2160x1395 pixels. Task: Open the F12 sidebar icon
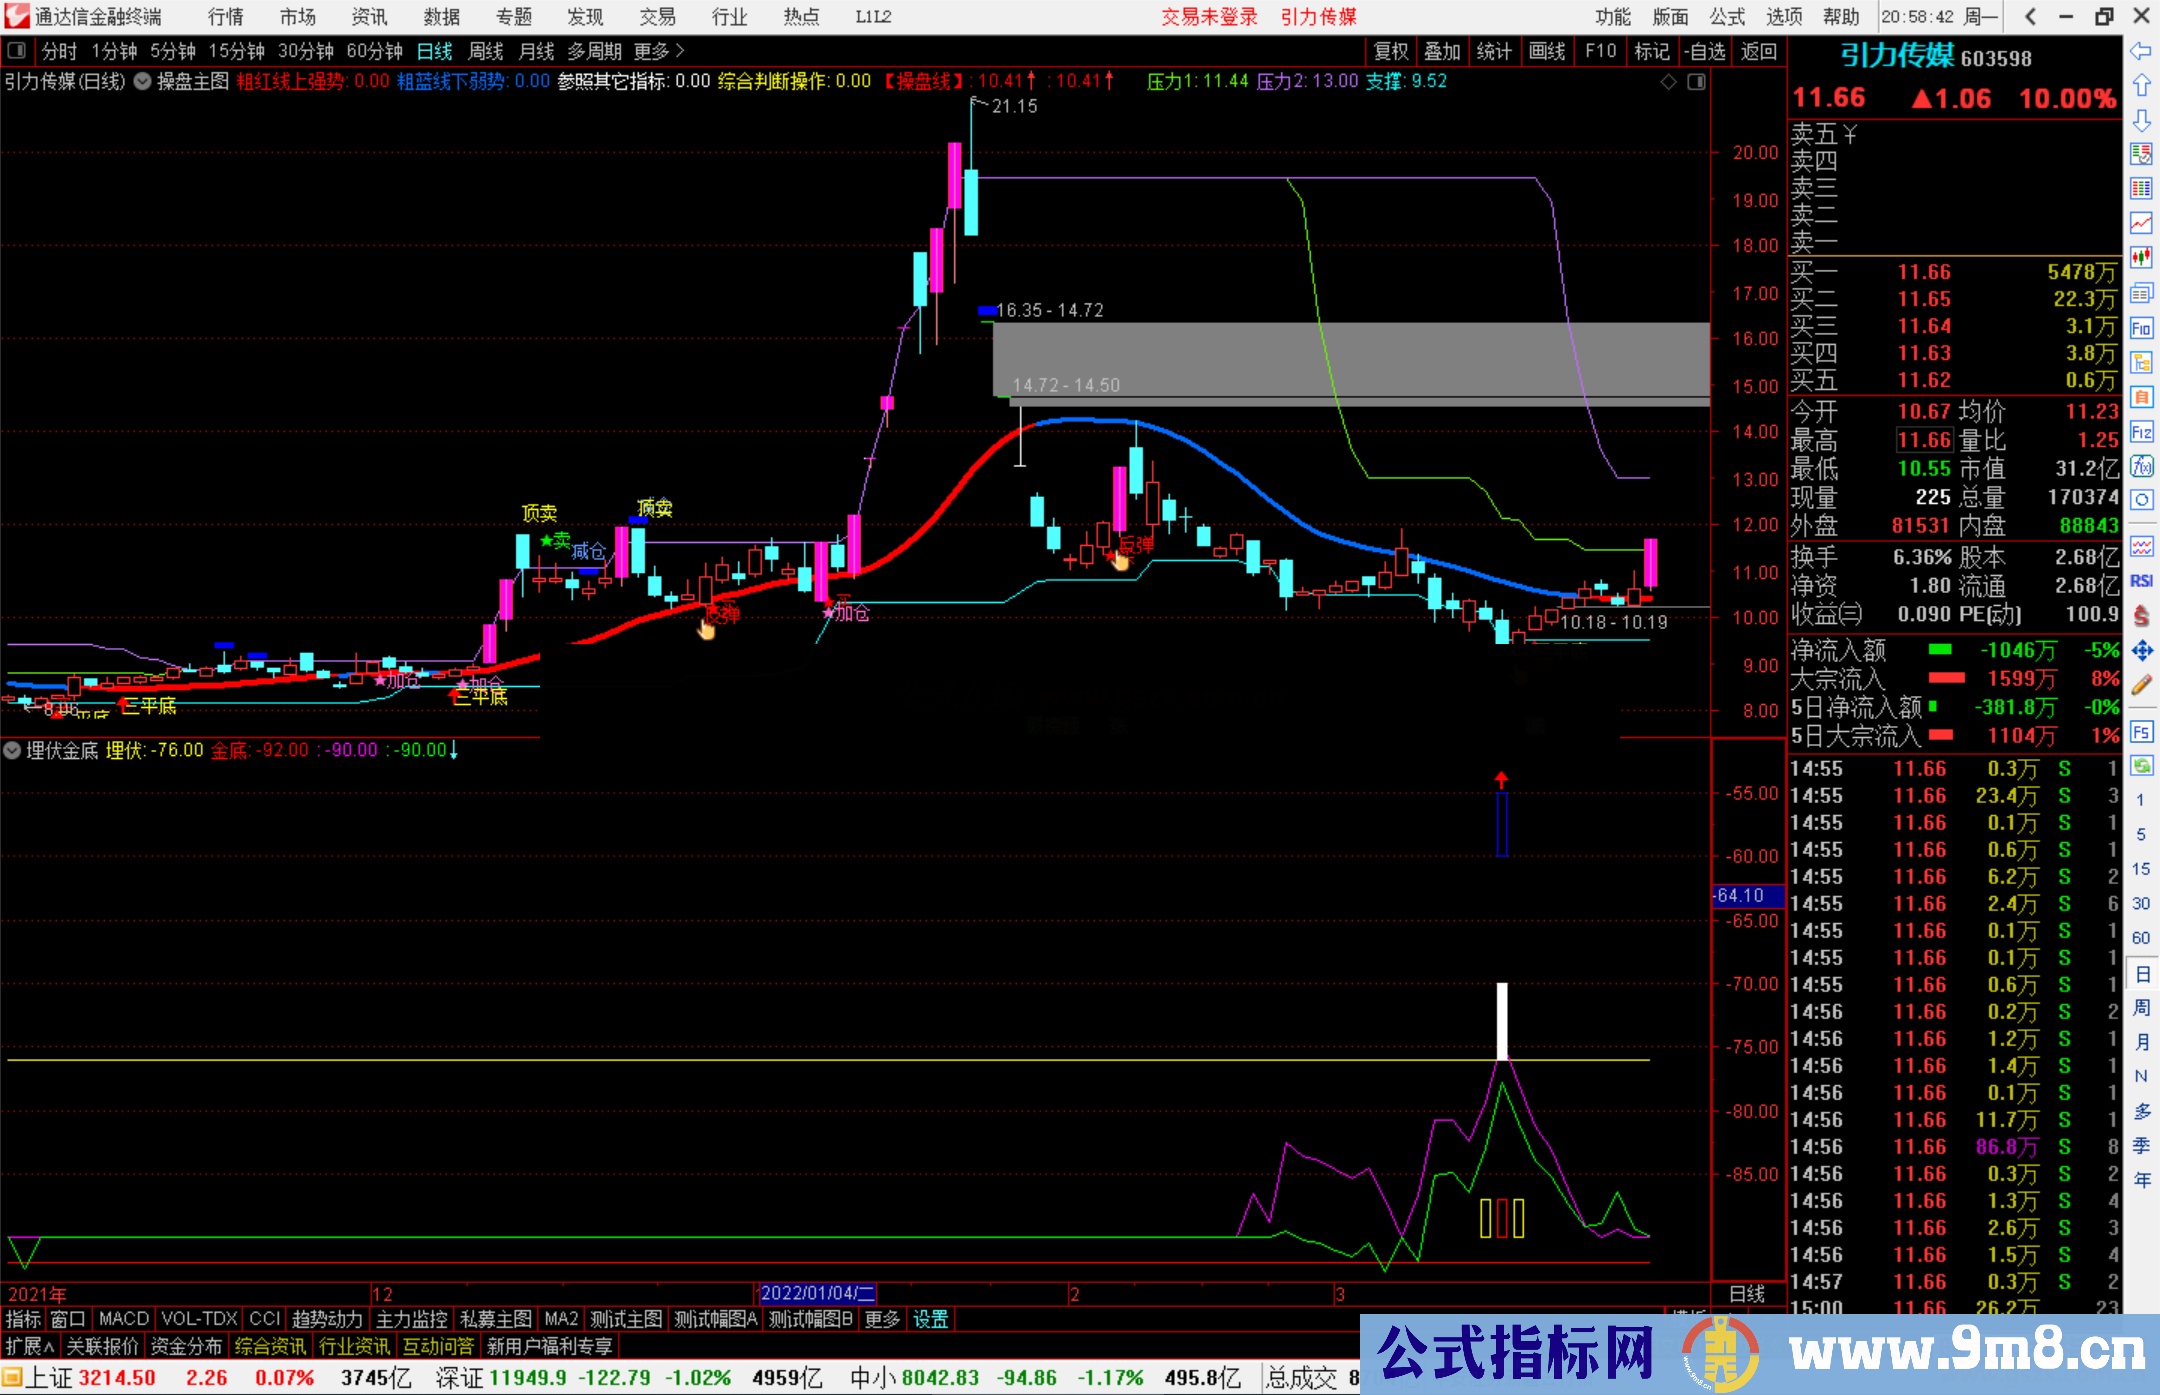(x=2141, y=432)
